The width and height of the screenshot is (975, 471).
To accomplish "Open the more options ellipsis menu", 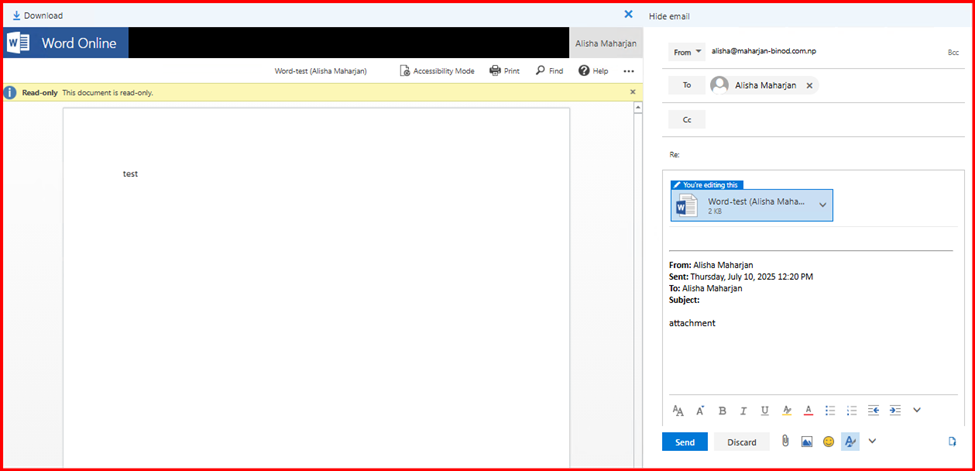I will [629, 71].
